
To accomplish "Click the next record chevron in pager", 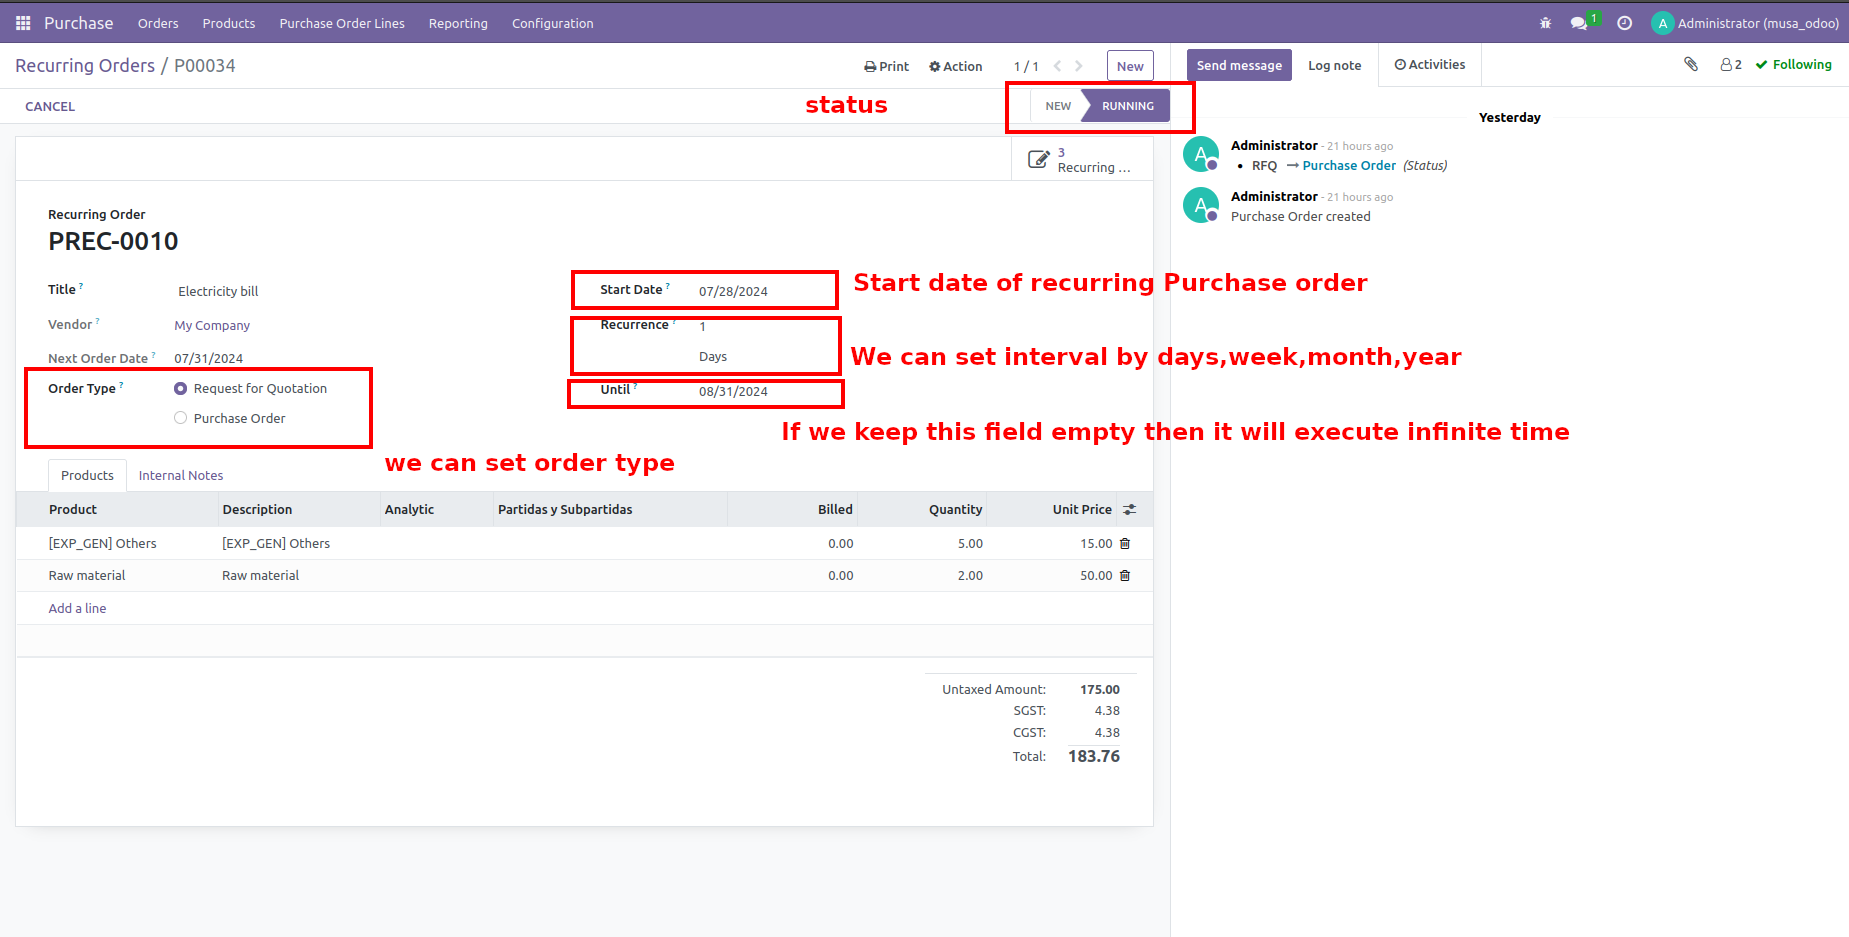I will point(1078,65).
